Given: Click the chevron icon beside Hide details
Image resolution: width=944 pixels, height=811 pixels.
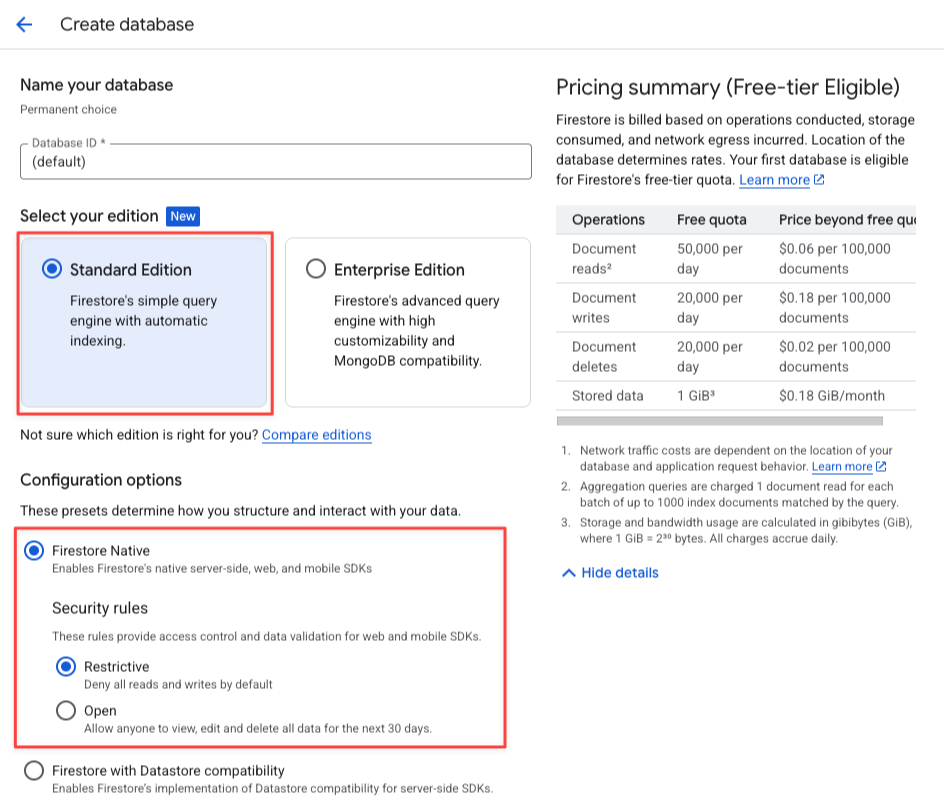Looking at the screenshot, I should [x=568, y=573].
